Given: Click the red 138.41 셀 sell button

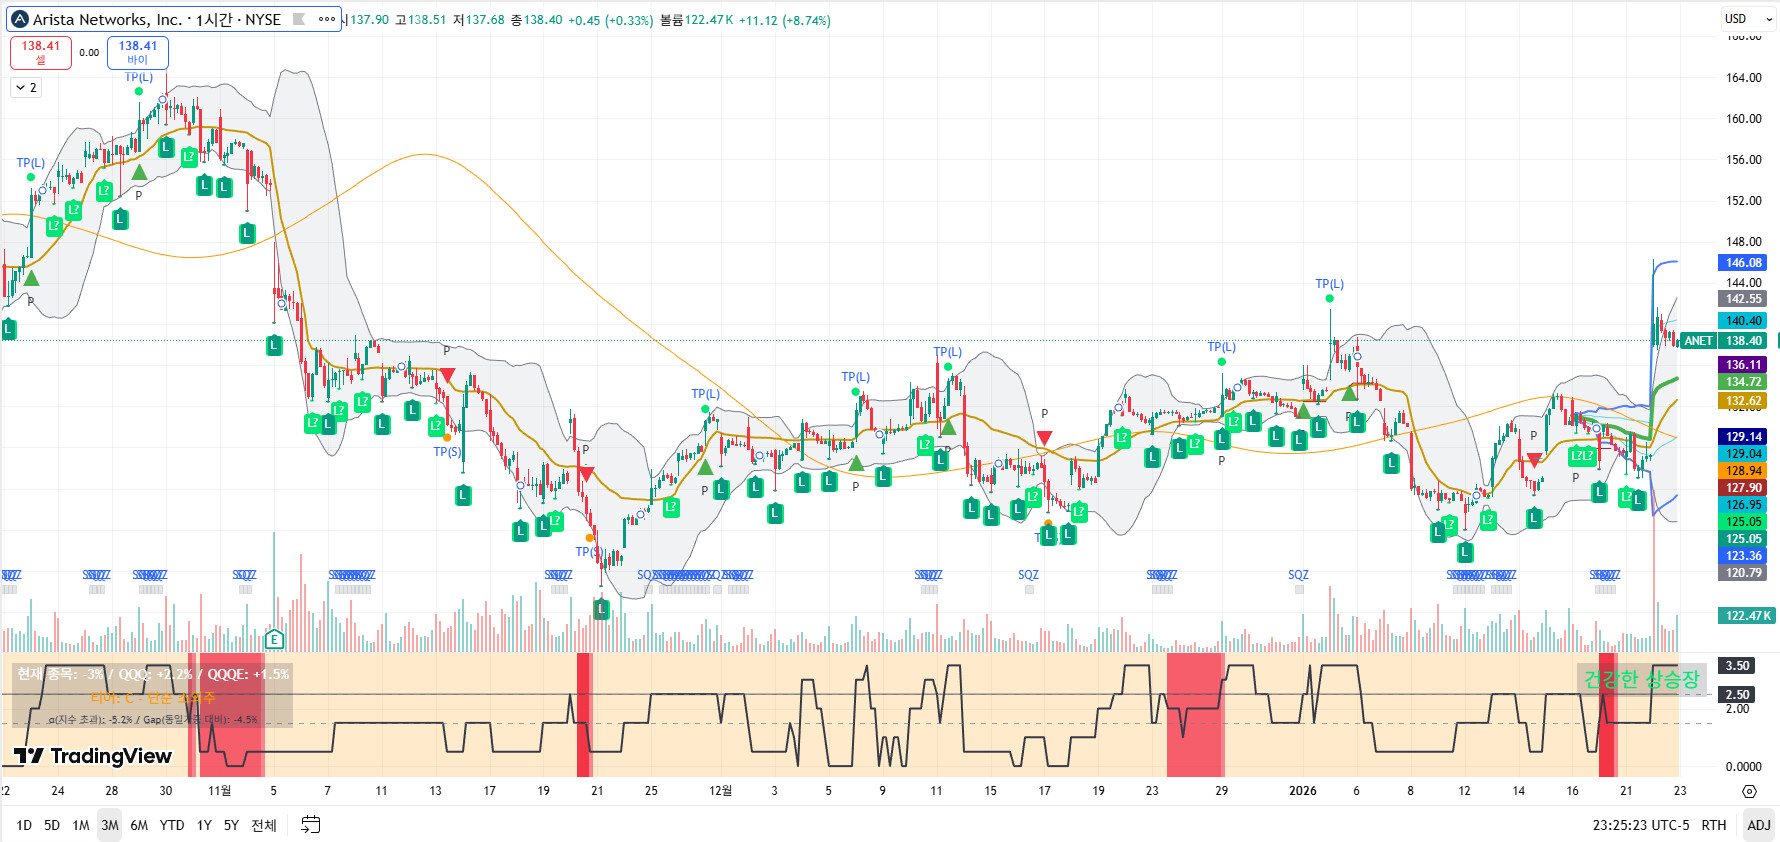Looking at the screenshot, I should 41,52.
